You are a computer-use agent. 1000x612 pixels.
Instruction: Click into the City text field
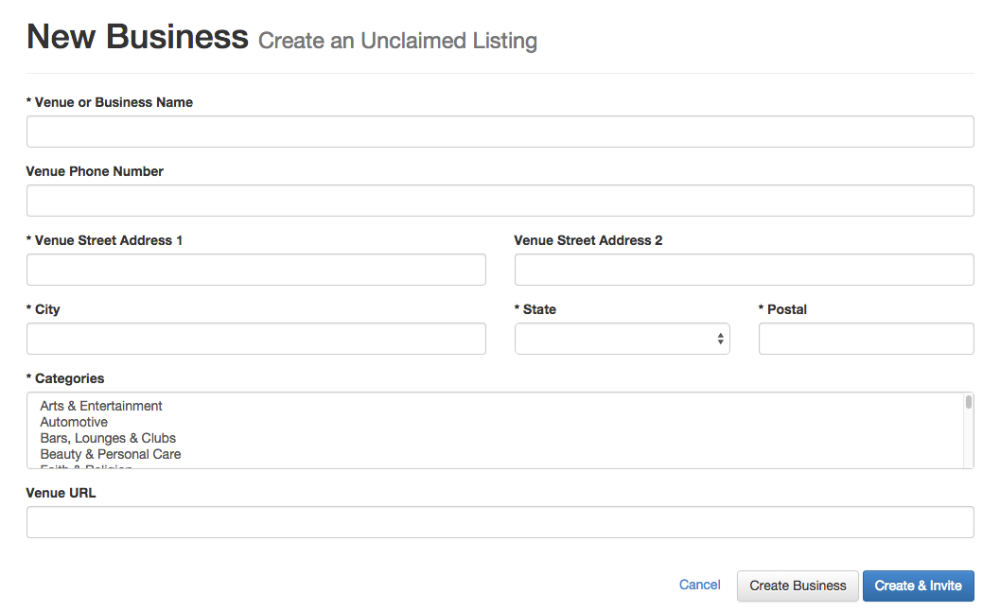(x=256, y=339)
